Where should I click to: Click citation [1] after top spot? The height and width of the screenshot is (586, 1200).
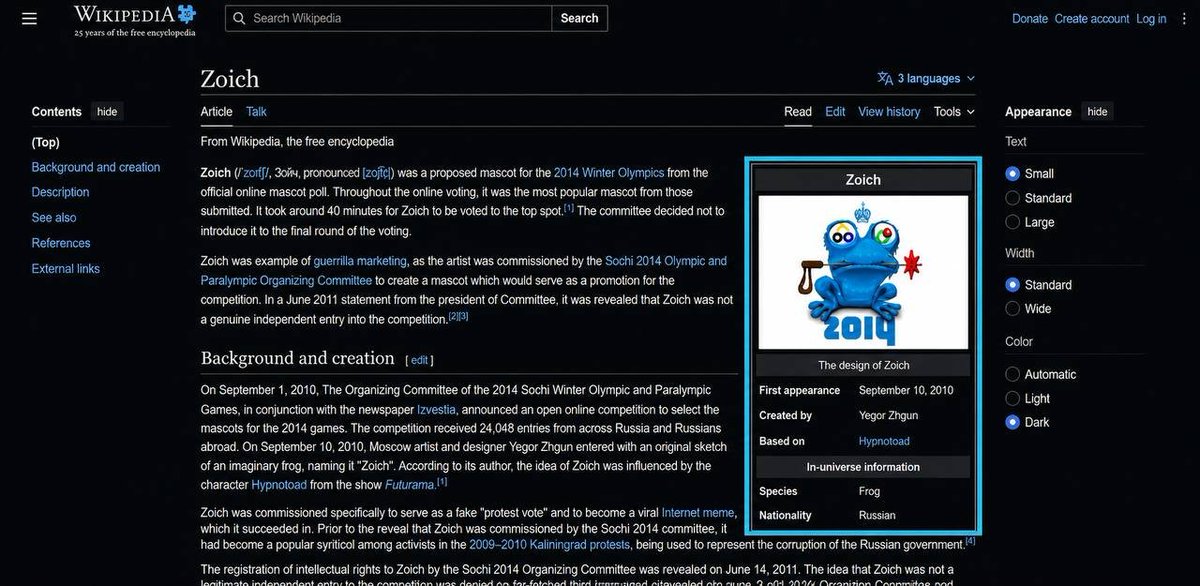pos(569,208)
